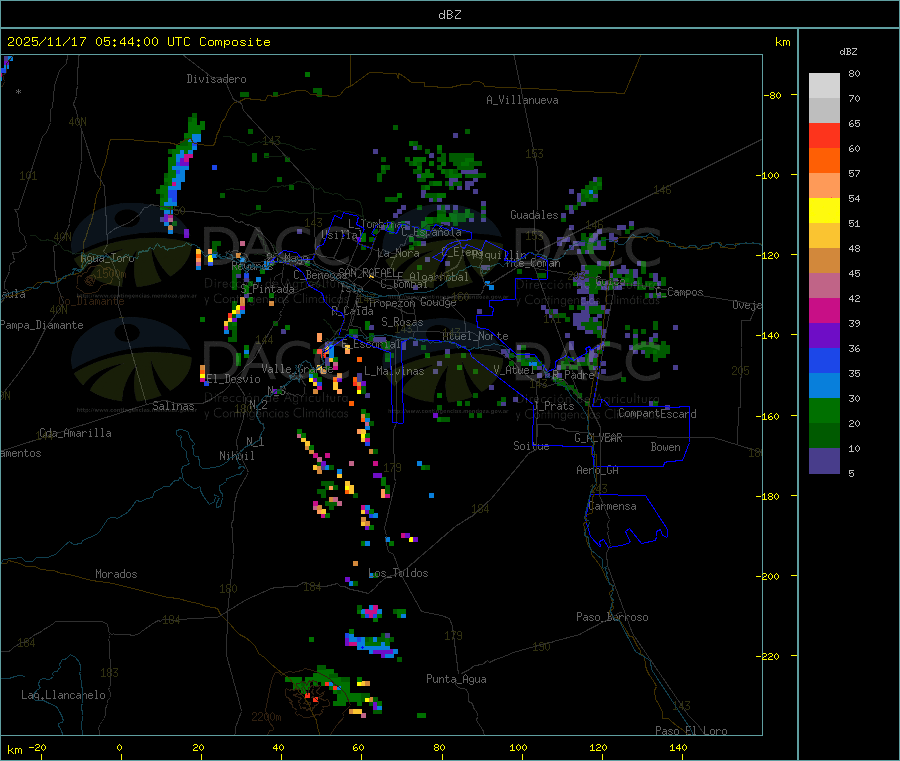Select the magenta 42 dBZ legend swatch
Screen dimensions: 900x761
(824, 310)
